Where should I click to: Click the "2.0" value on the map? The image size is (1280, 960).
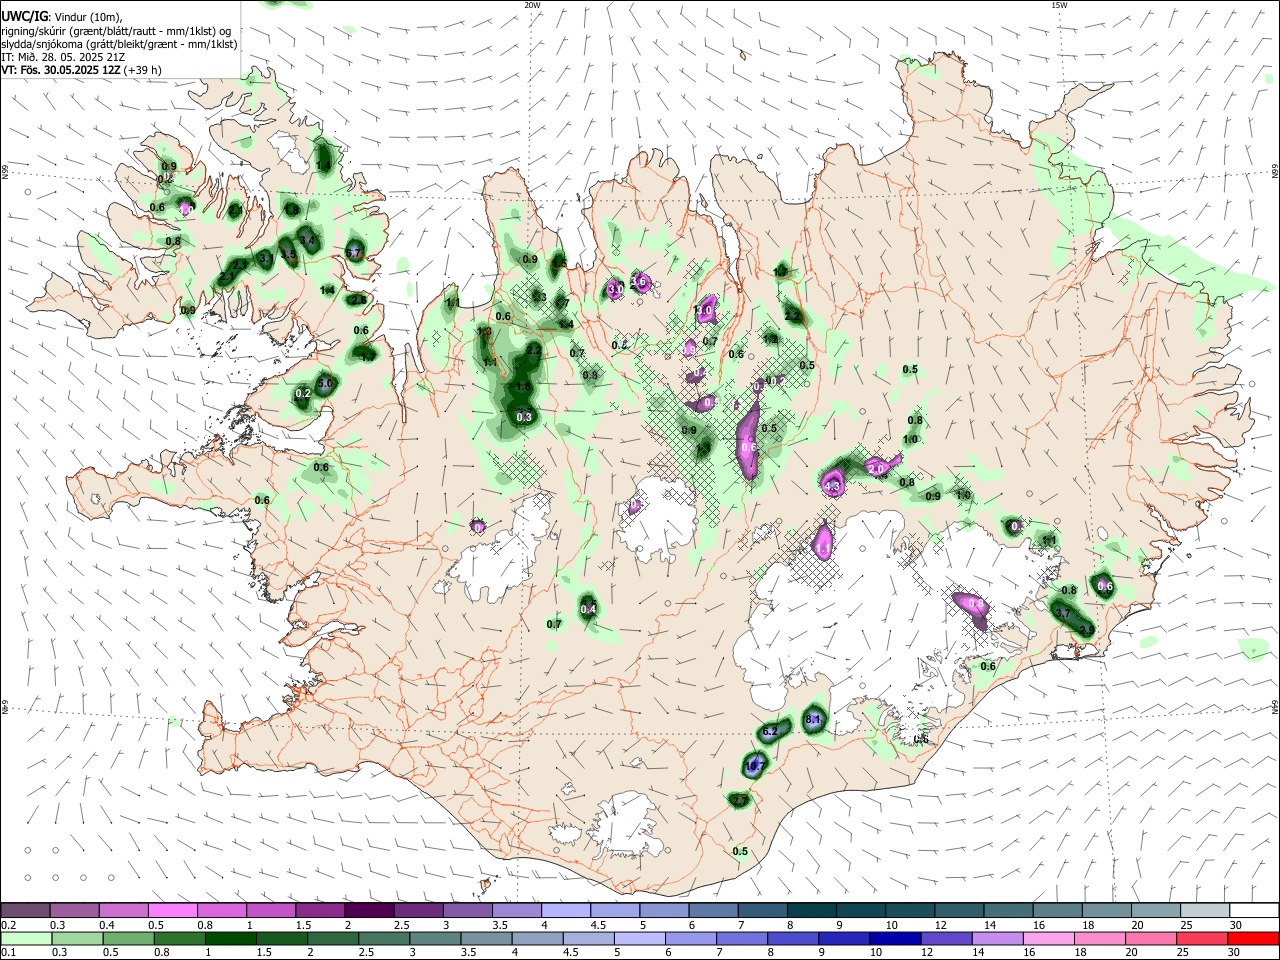click(877, 468)
